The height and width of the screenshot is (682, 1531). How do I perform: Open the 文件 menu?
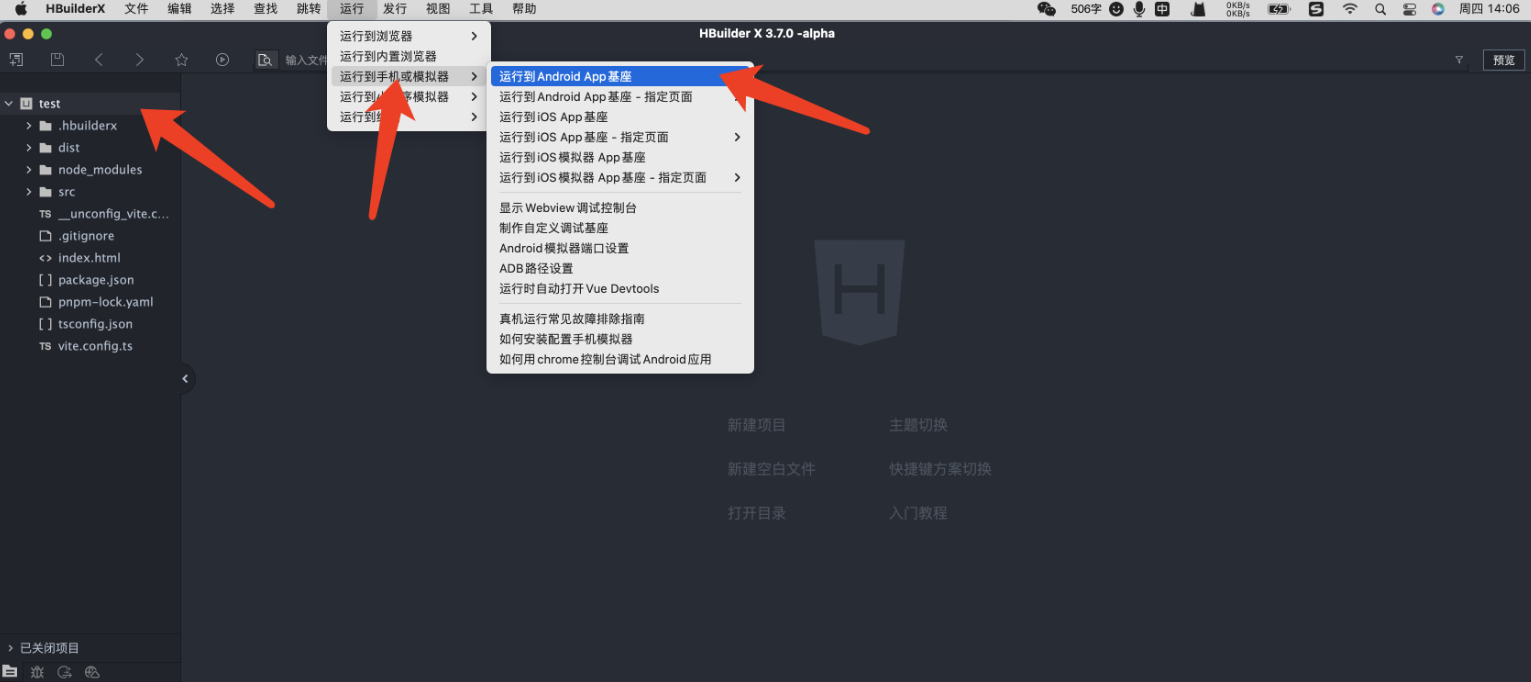click(136, 9)
